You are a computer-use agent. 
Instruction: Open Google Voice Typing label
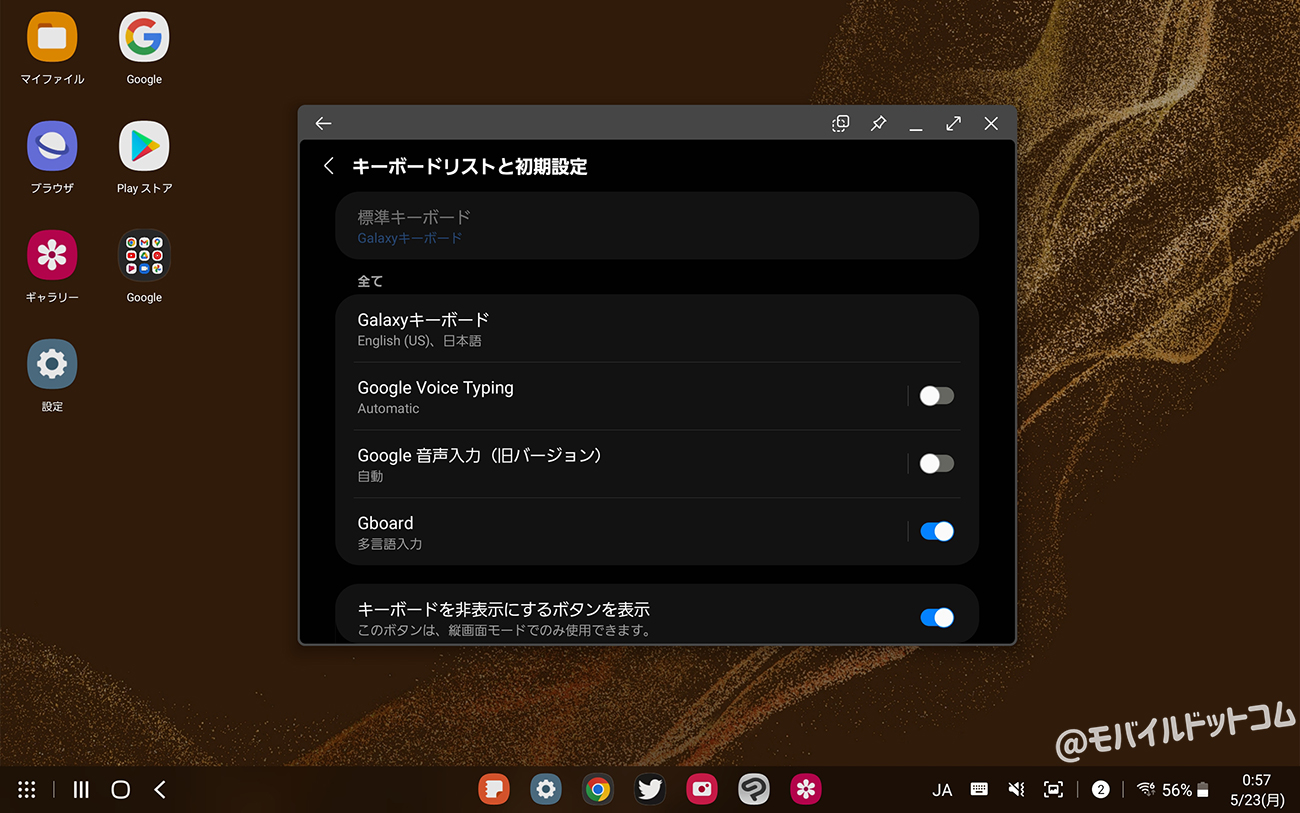(x=435, y=388)
